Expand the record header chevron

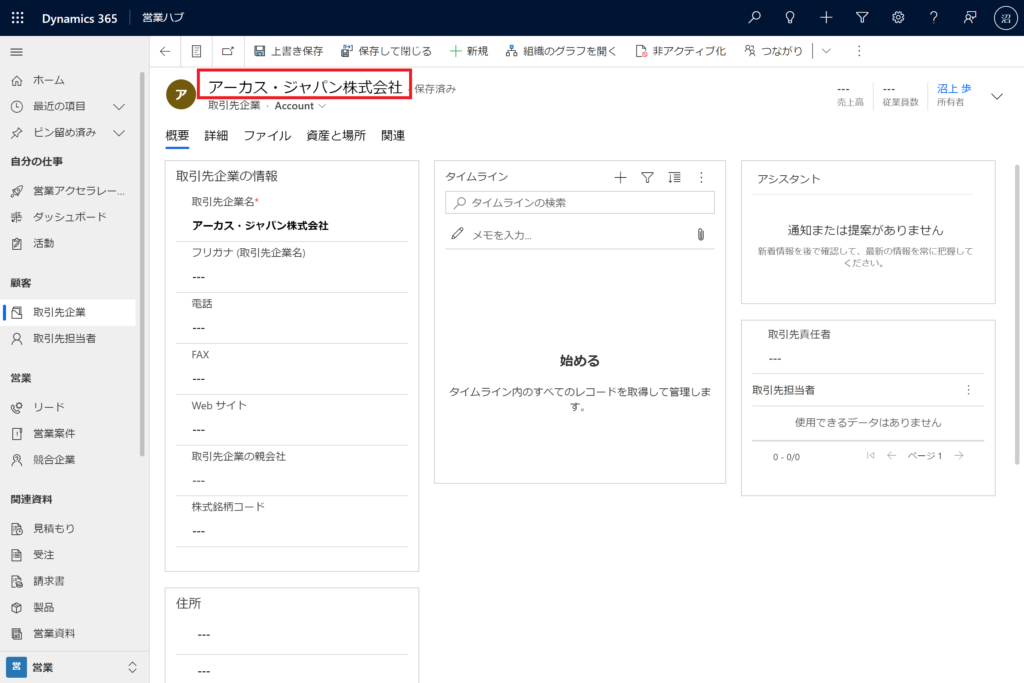996,96
